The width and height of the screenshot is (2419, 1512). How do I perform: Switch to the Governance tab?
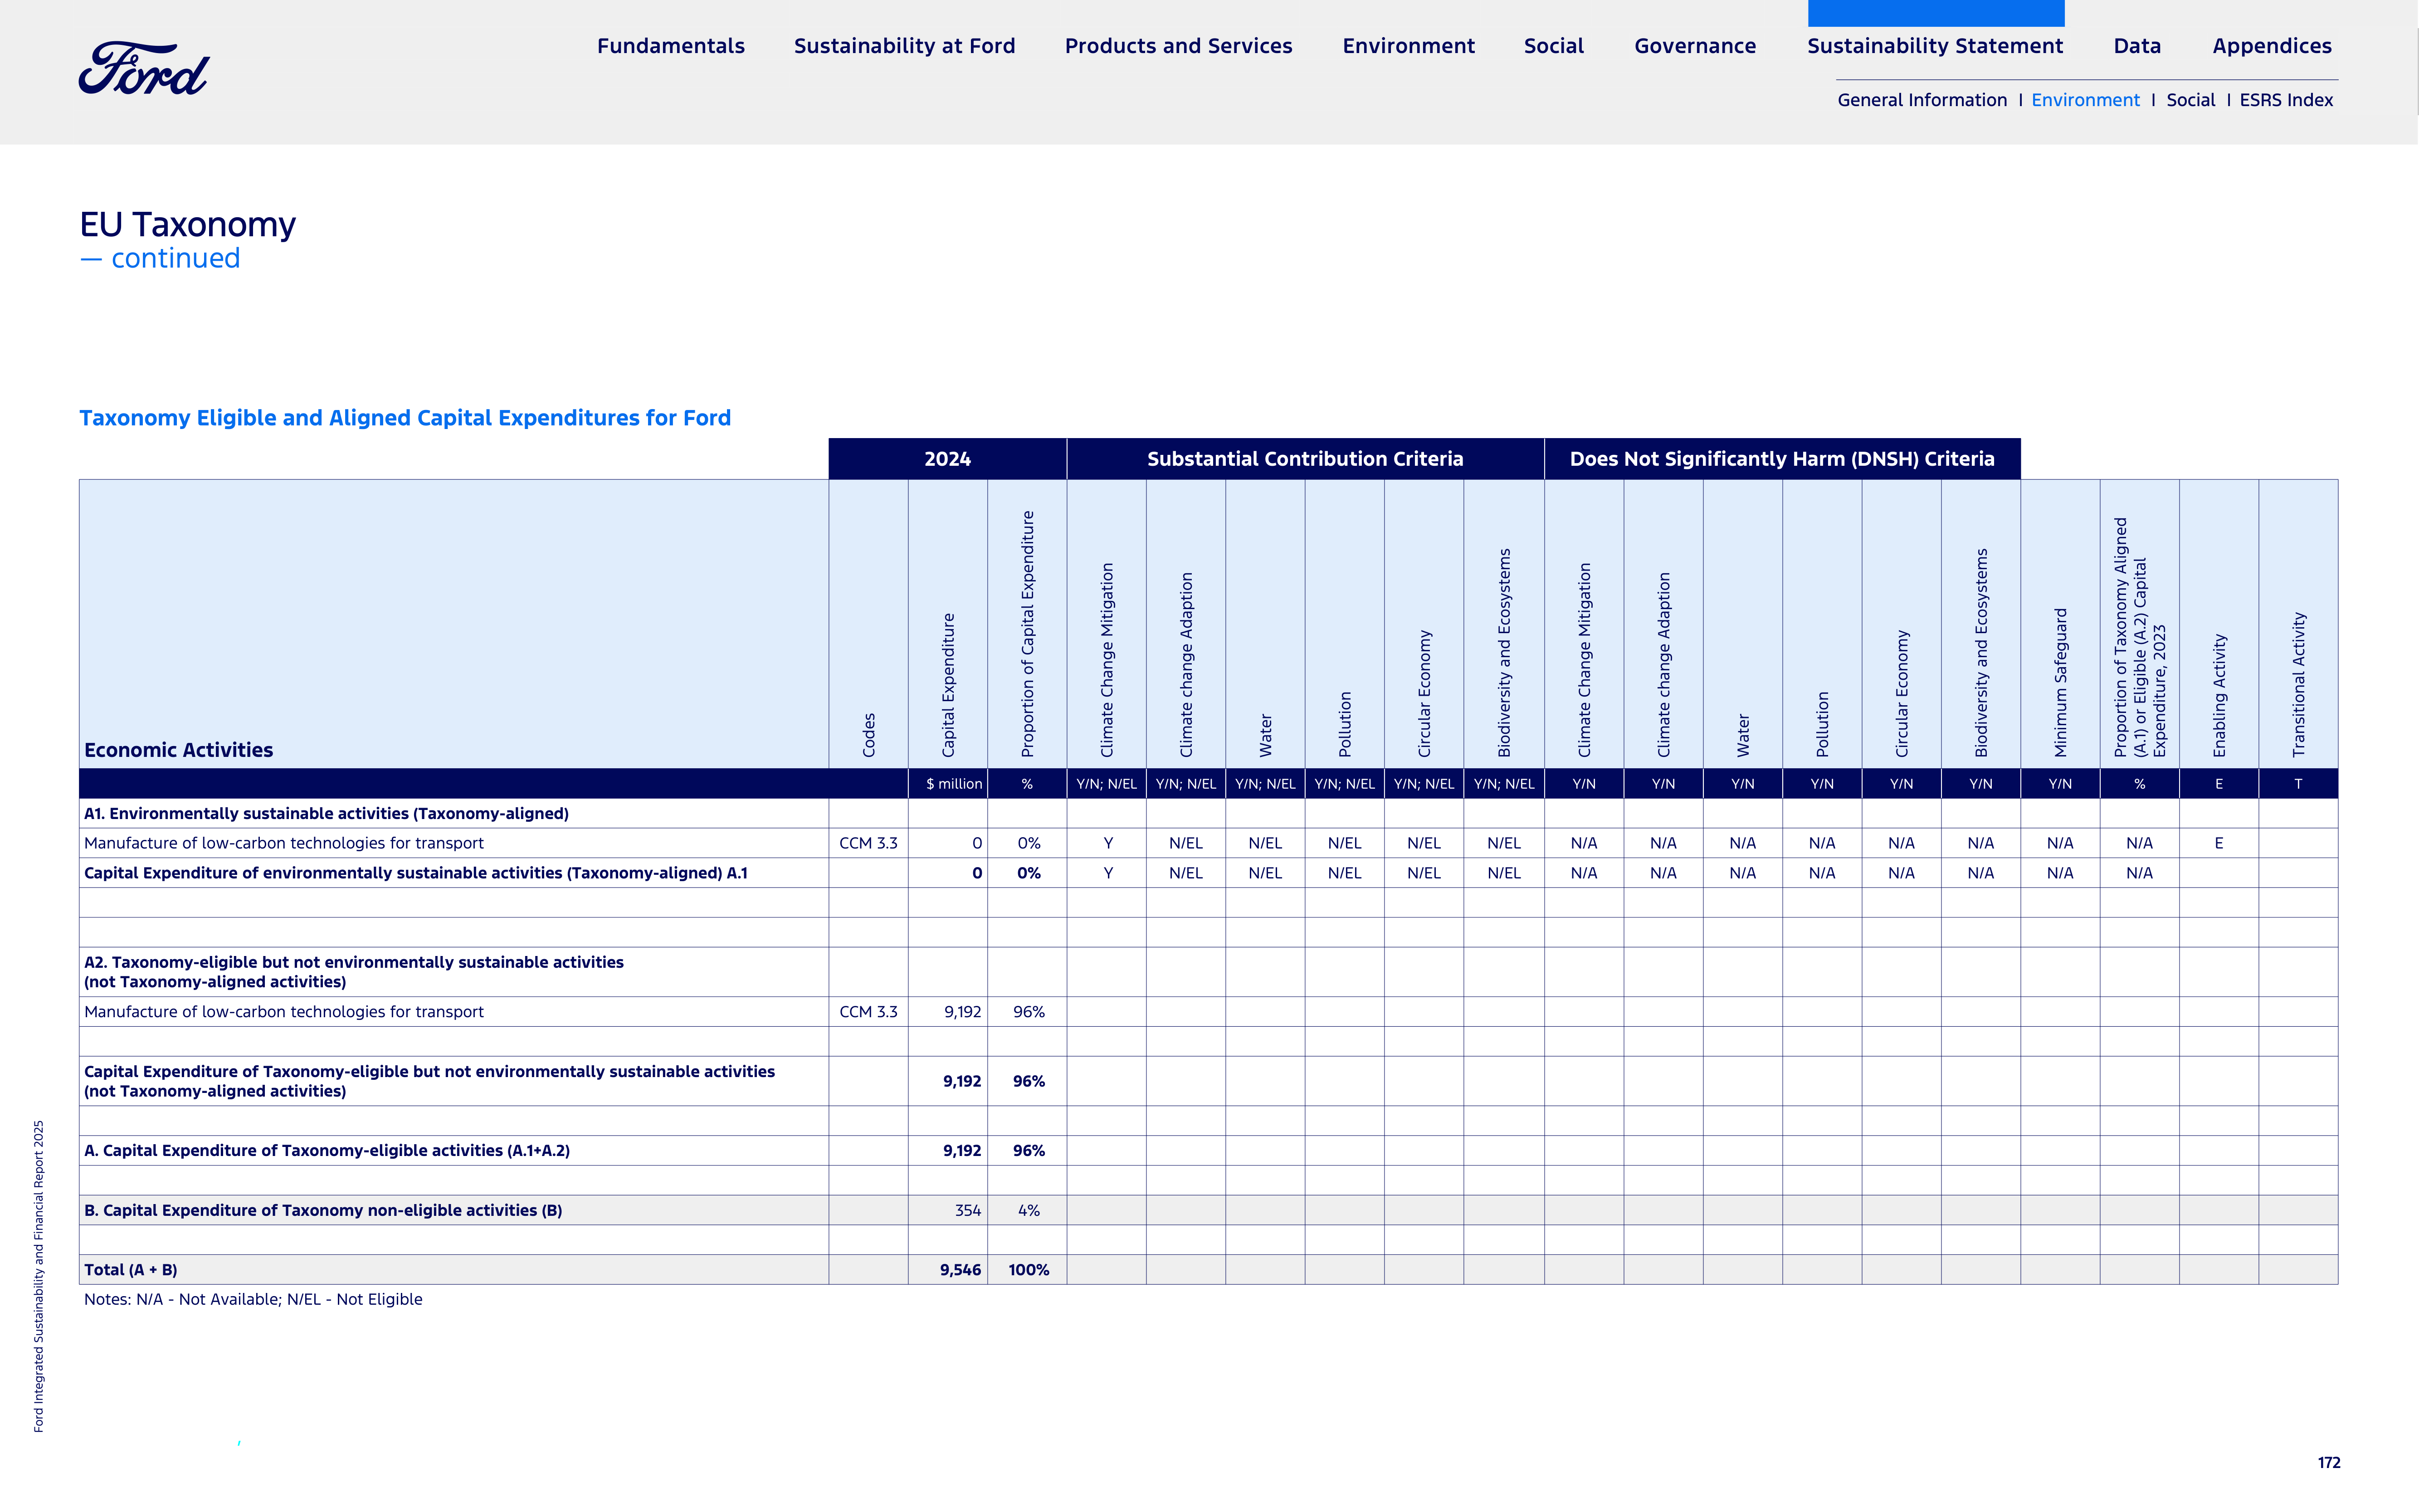(x=1695, y=46)
